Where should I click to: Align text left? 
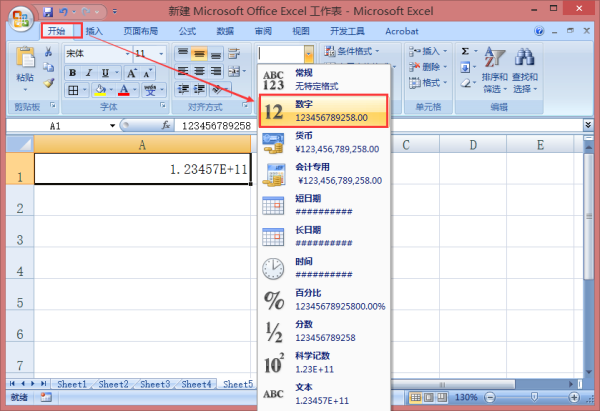pos(183,71)
